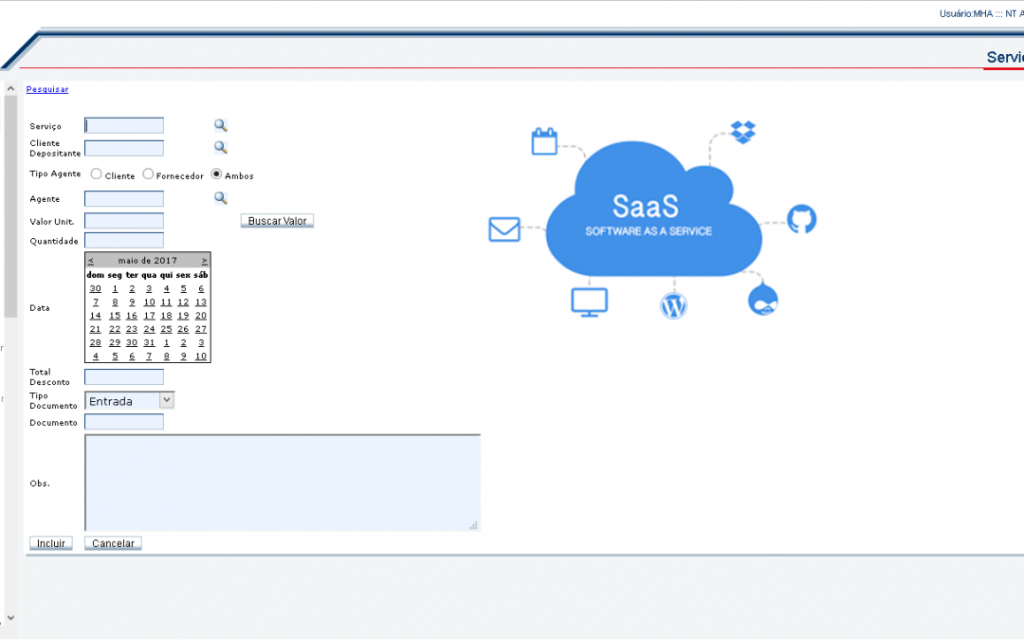Go to previous month in calendar
Viewport: 1024px width, 640px height.
point(91,261)
